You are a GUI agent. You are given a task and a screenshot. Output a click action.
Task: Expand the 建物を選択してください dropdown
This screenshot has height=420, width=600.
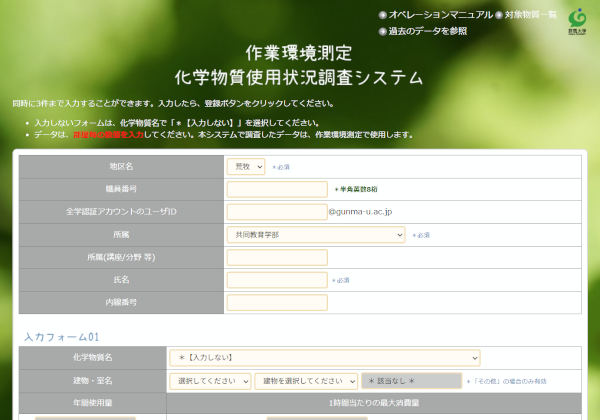(306, 381)
